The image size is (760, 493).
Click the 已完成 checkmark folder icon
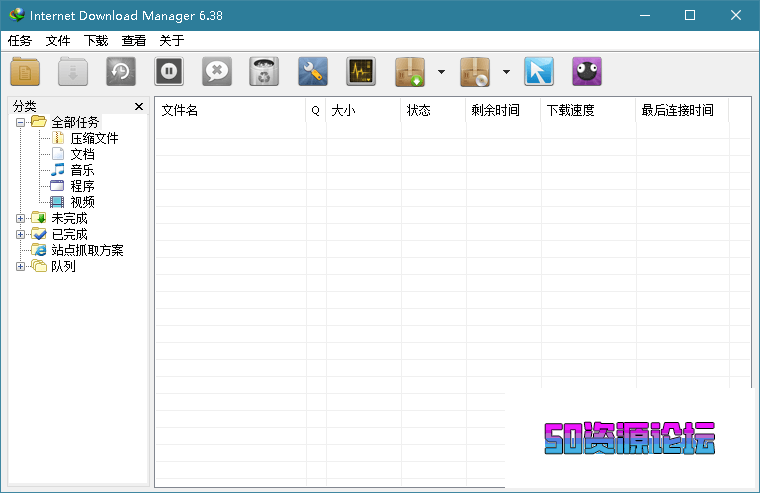click(39, 234)
